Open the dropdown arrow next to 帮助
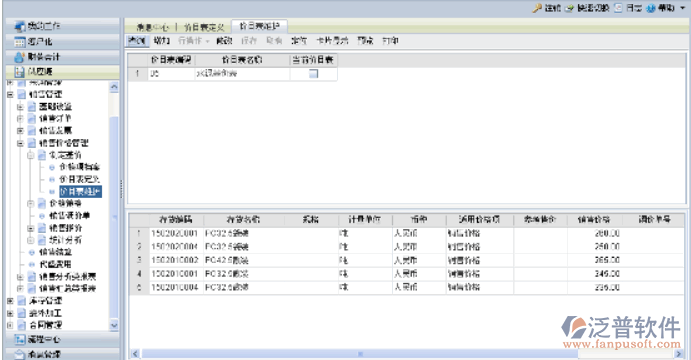This screenshot has width=691, height=360. [683, 8]
